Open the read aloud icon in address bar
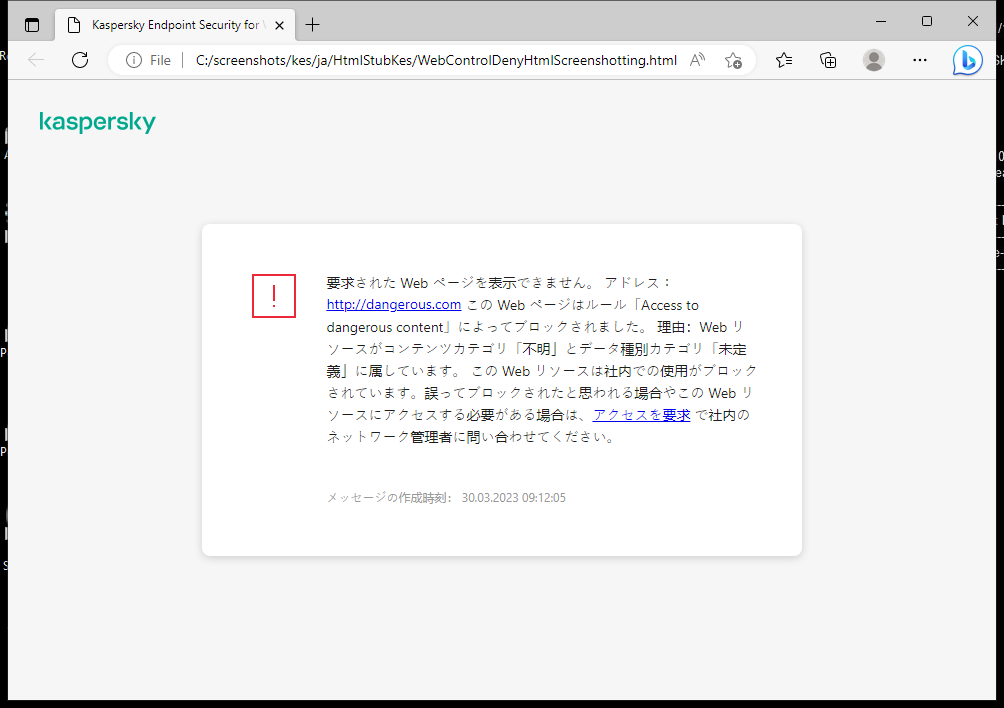This screenshot has height=708, width=1004. coord(697,60)
